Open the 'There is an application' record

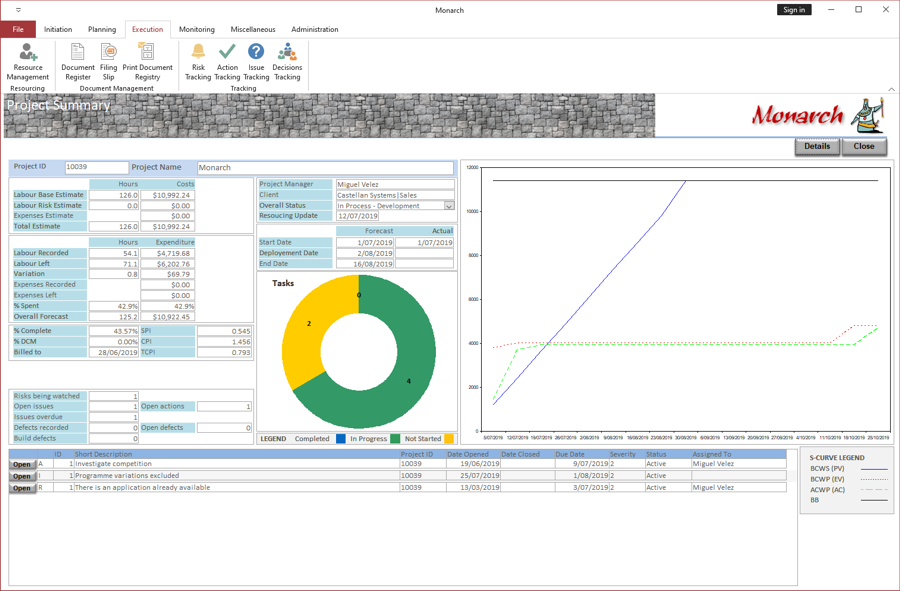tap(22, 488)
